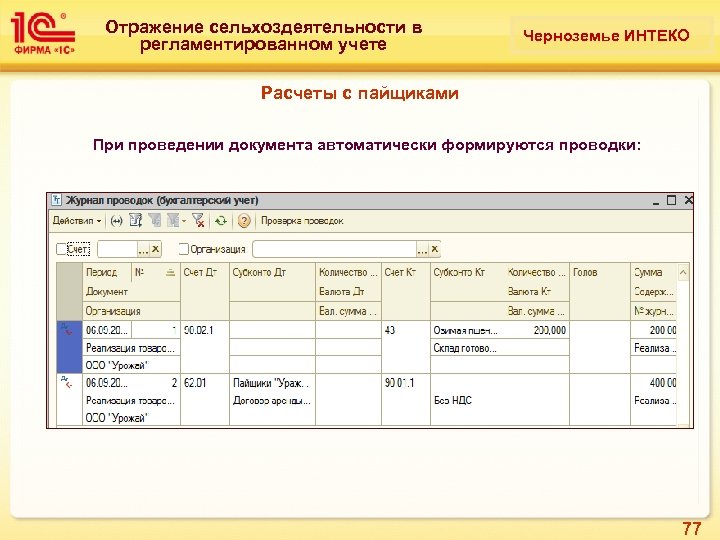Click the Договор аренды... cell
This screenshot has width=720, height=540.
[272, 400]
